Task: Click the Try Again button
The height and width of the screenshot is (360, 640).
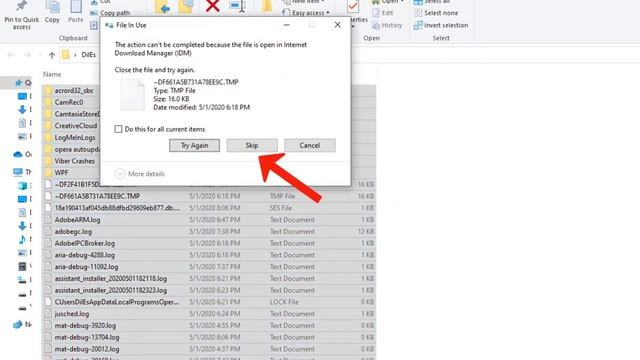Action: click(194, 145)
